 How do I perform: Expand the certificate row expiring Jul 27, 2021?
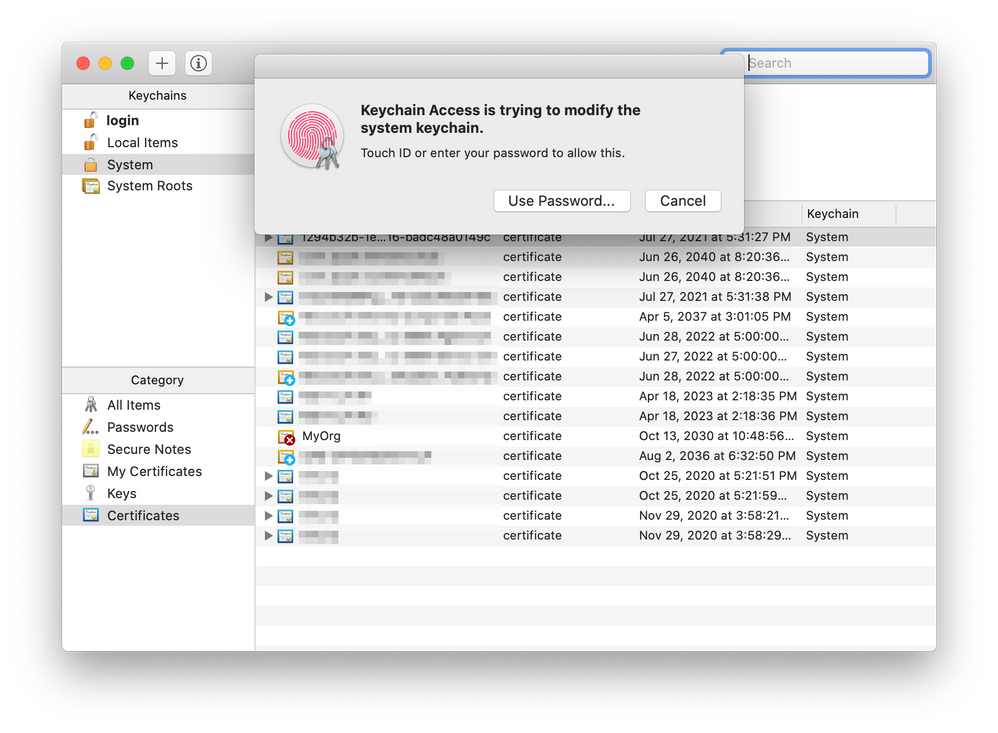pos(267,296)
